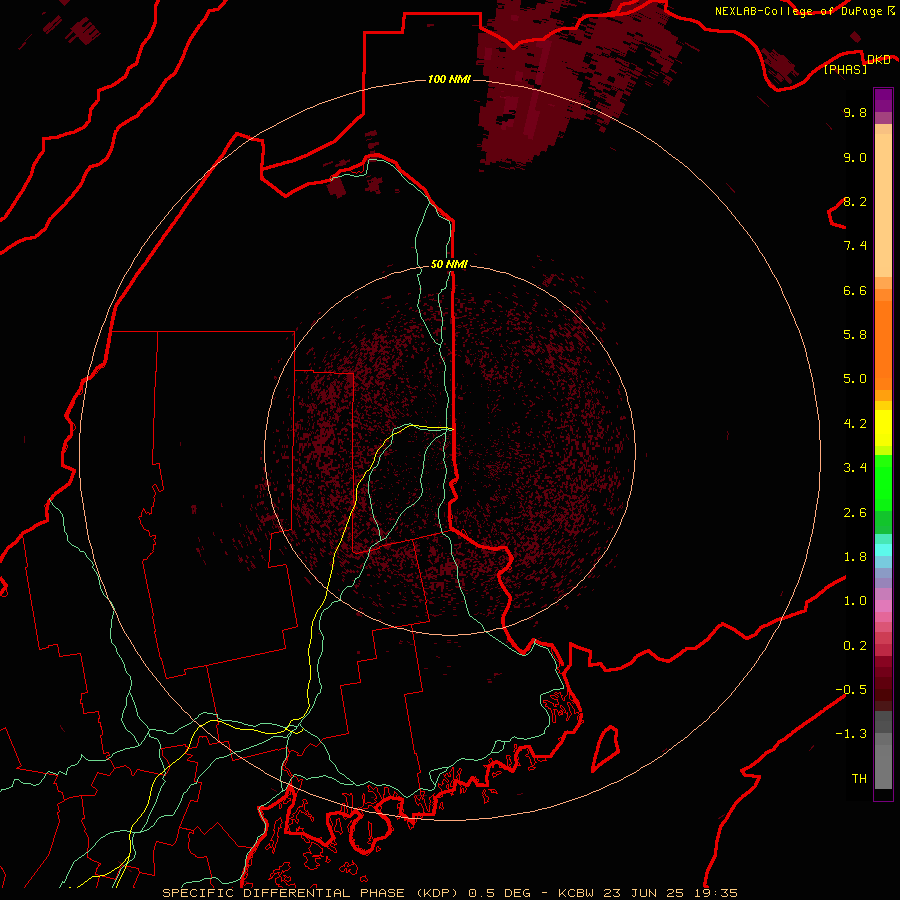Screen dimensions: 900x900
Task: Click the 5.0 legend value
Action: (855, 379)
